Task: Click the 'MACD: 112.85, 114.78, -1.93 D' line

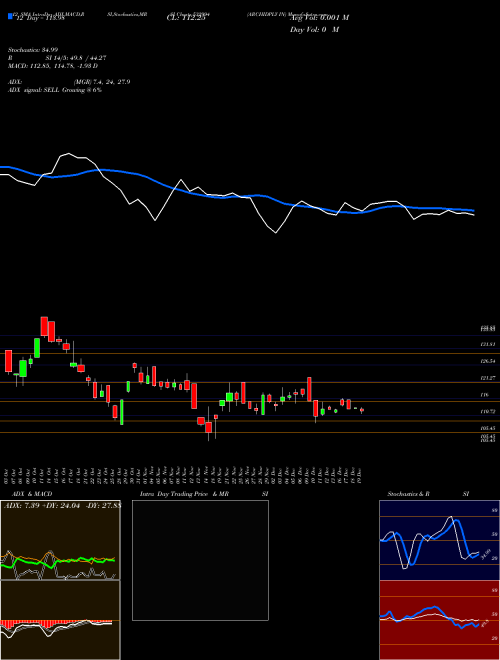Action: [53, 66]
